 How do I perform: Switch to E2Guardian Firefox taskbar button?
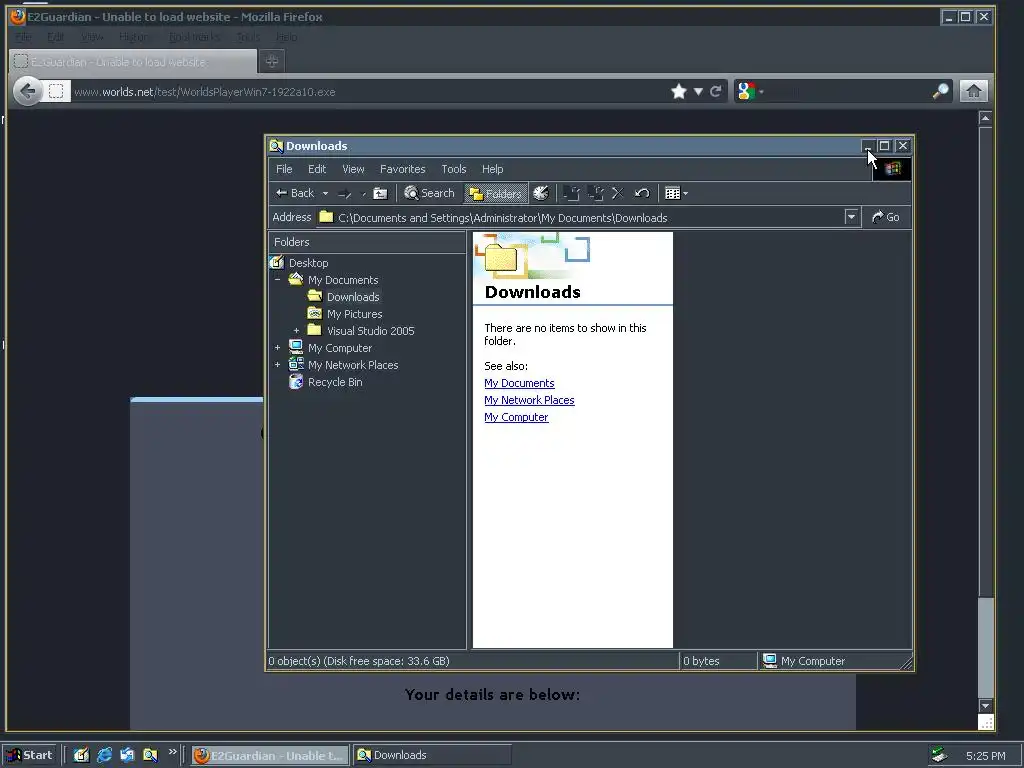click(270, 756)
